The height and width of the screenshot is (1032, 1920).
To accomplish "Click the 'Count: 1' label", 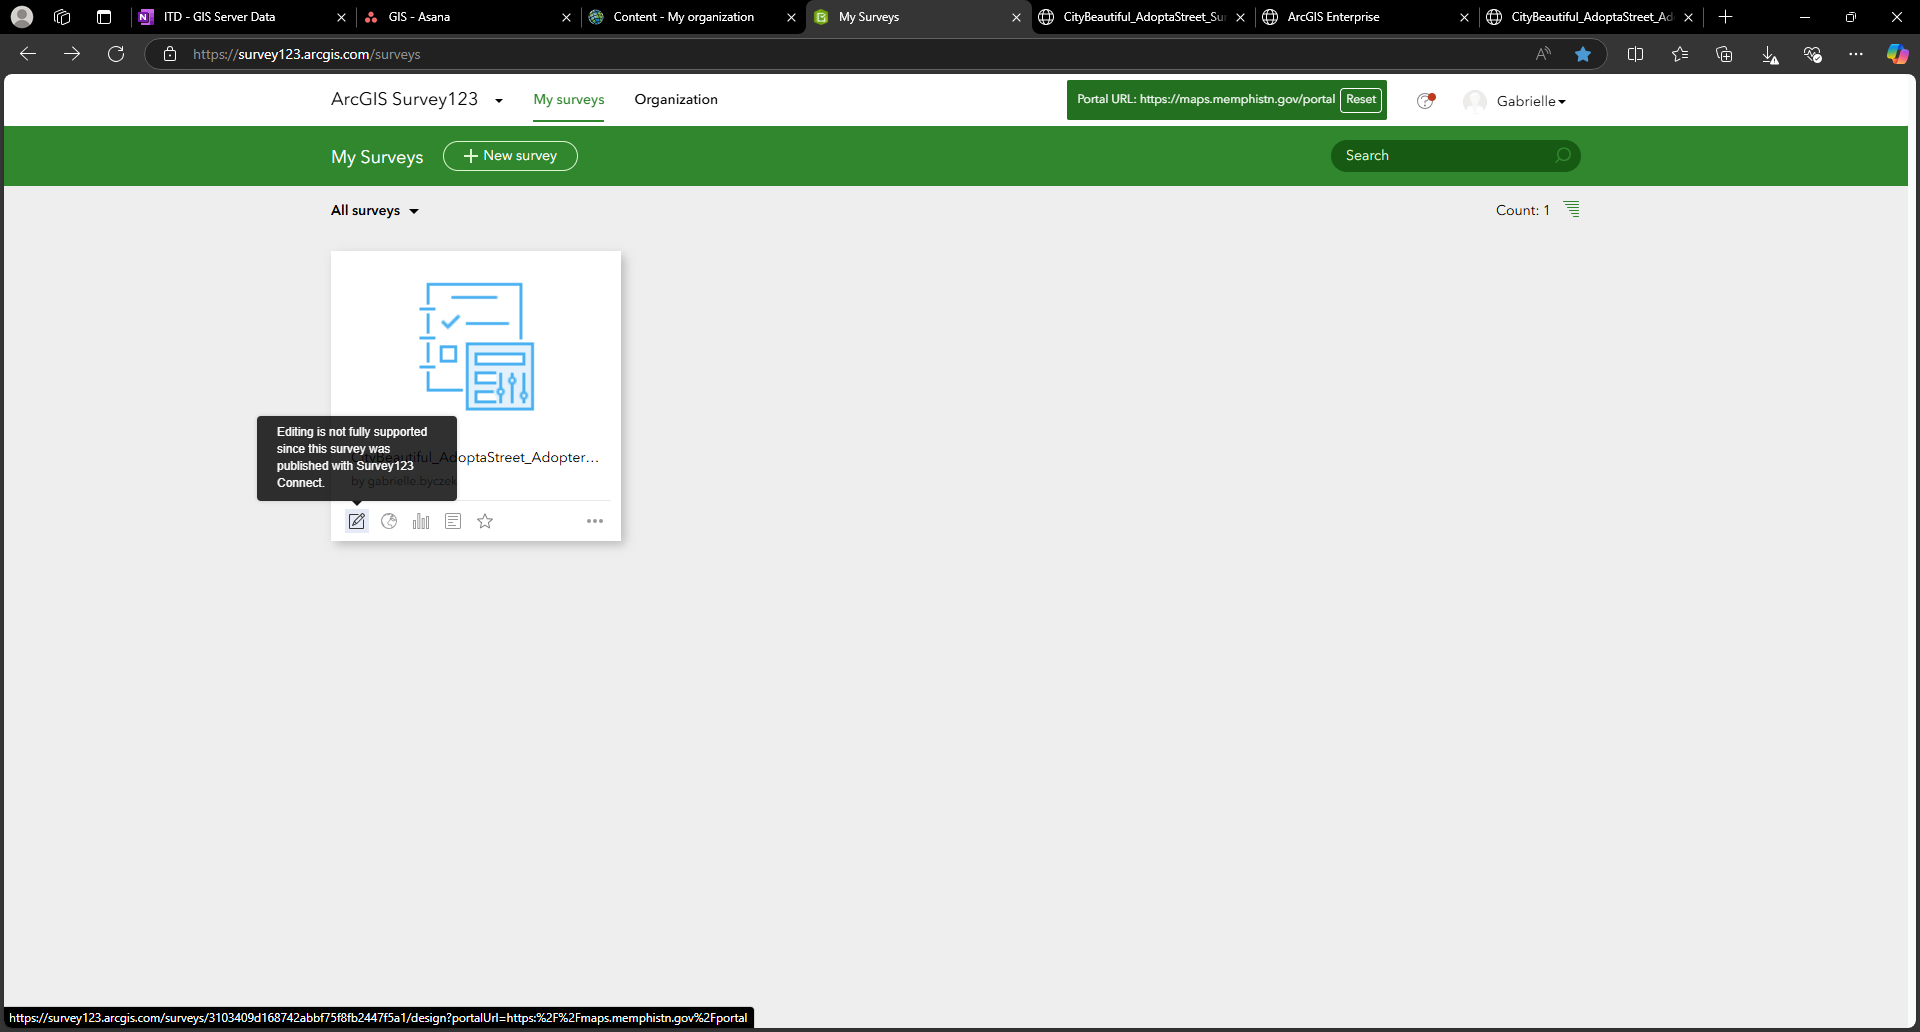I will [x=1523, y=210].
